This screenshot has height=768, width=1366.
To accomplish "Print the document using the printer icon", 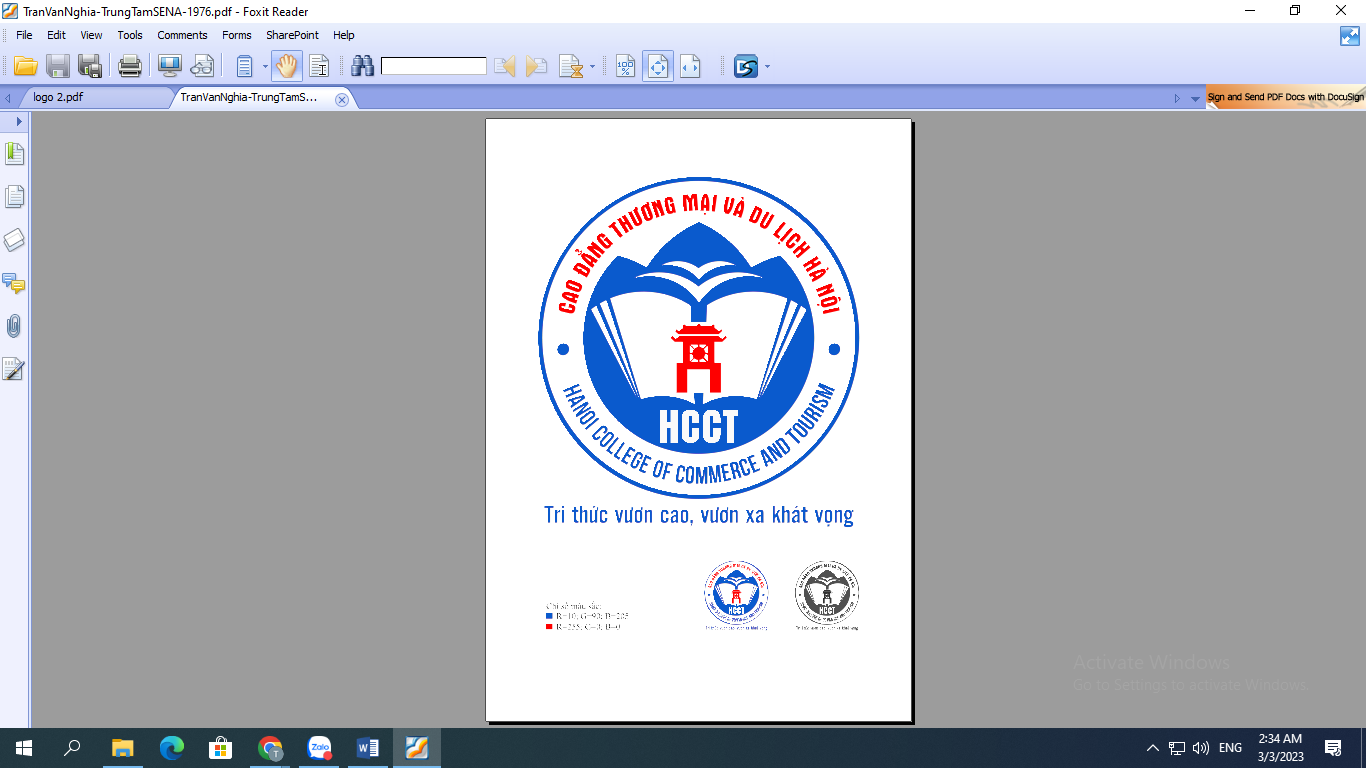I will pyautogui.click(x=130, y=67).
